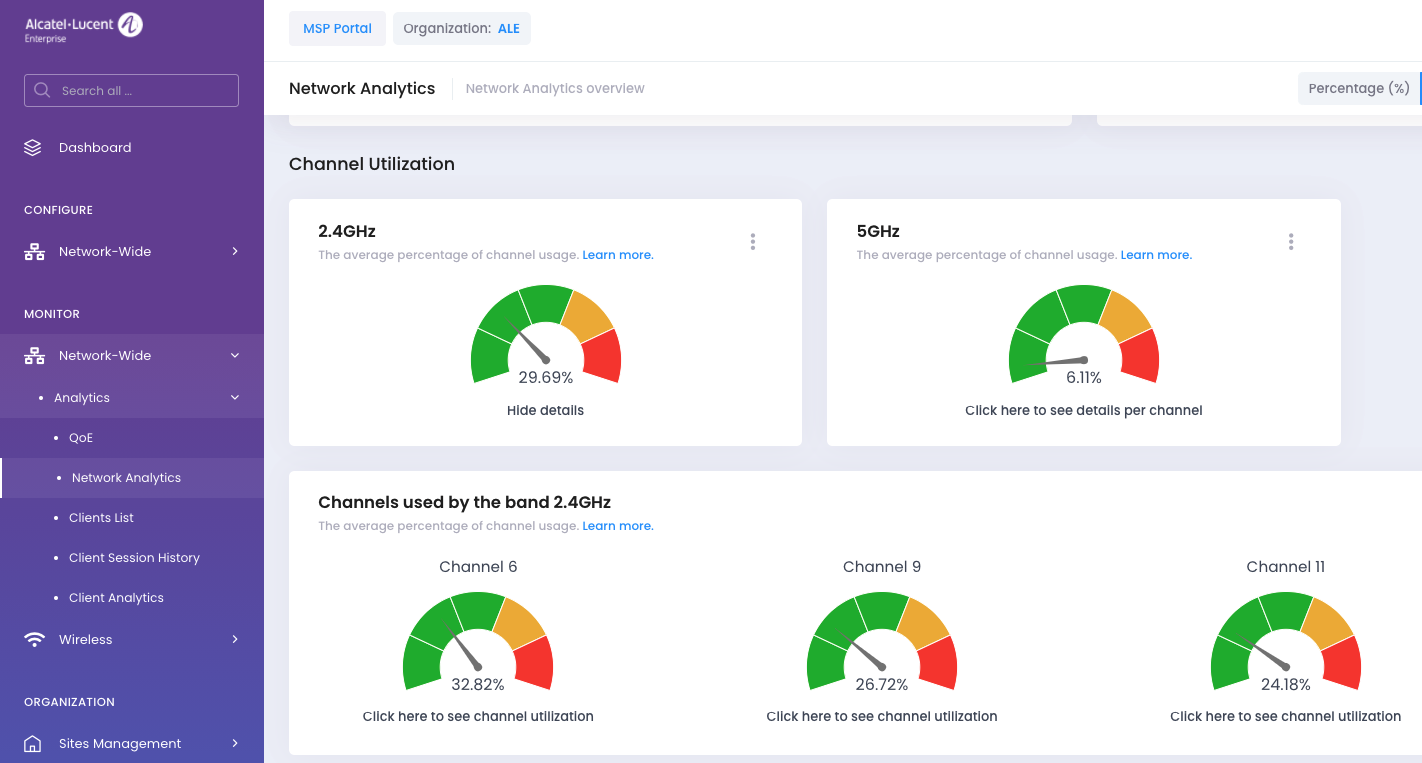Click the Channel Utilization section heading

pos(372,164)
